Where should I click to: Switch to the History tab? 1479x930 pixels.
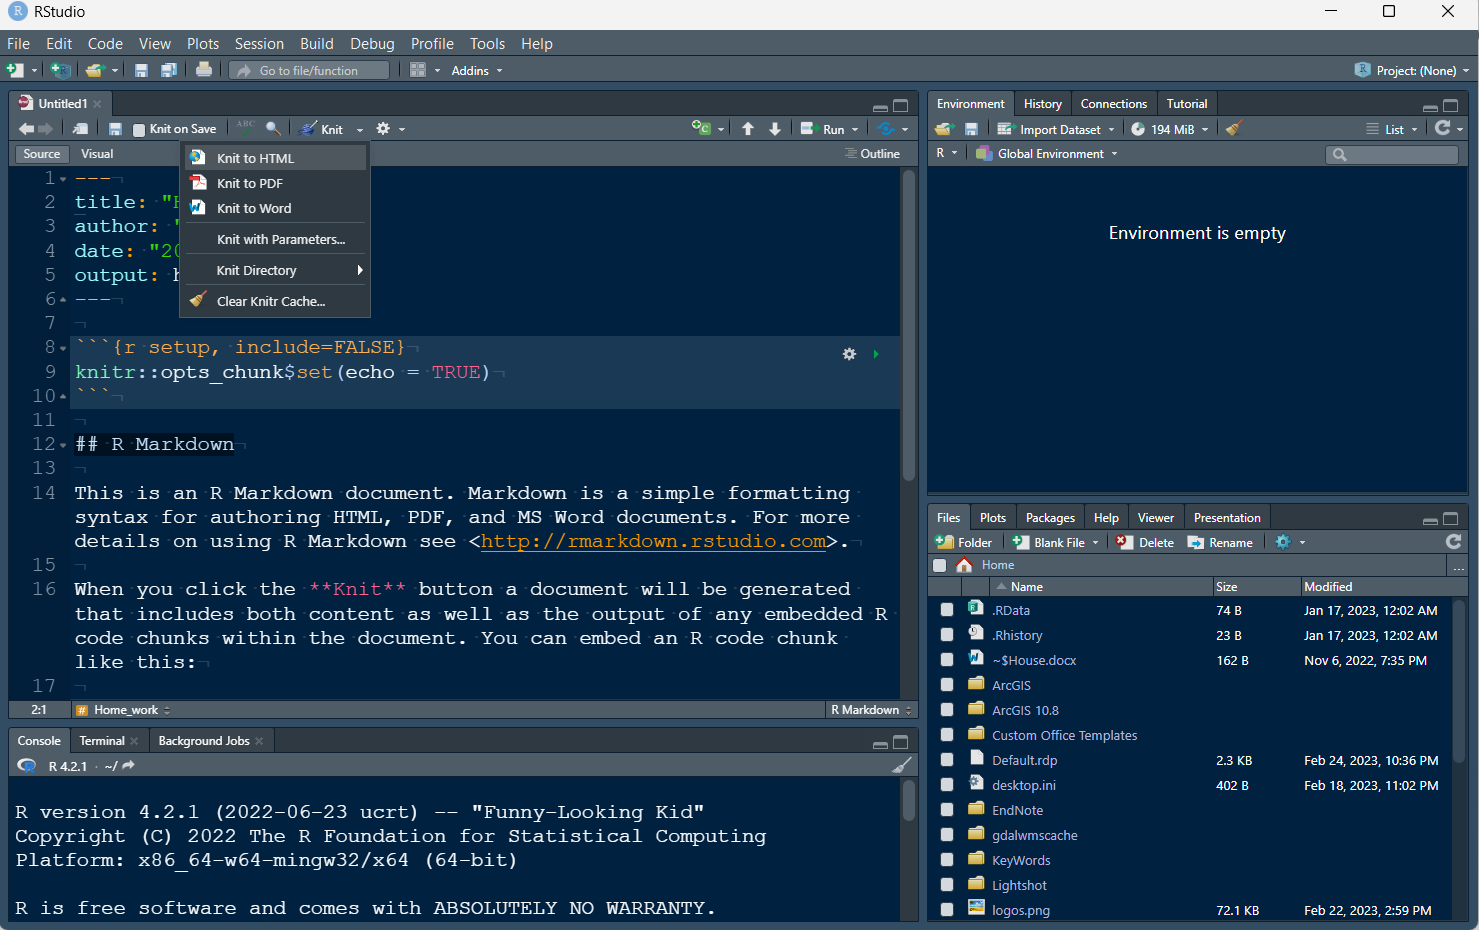point(1042,104)
